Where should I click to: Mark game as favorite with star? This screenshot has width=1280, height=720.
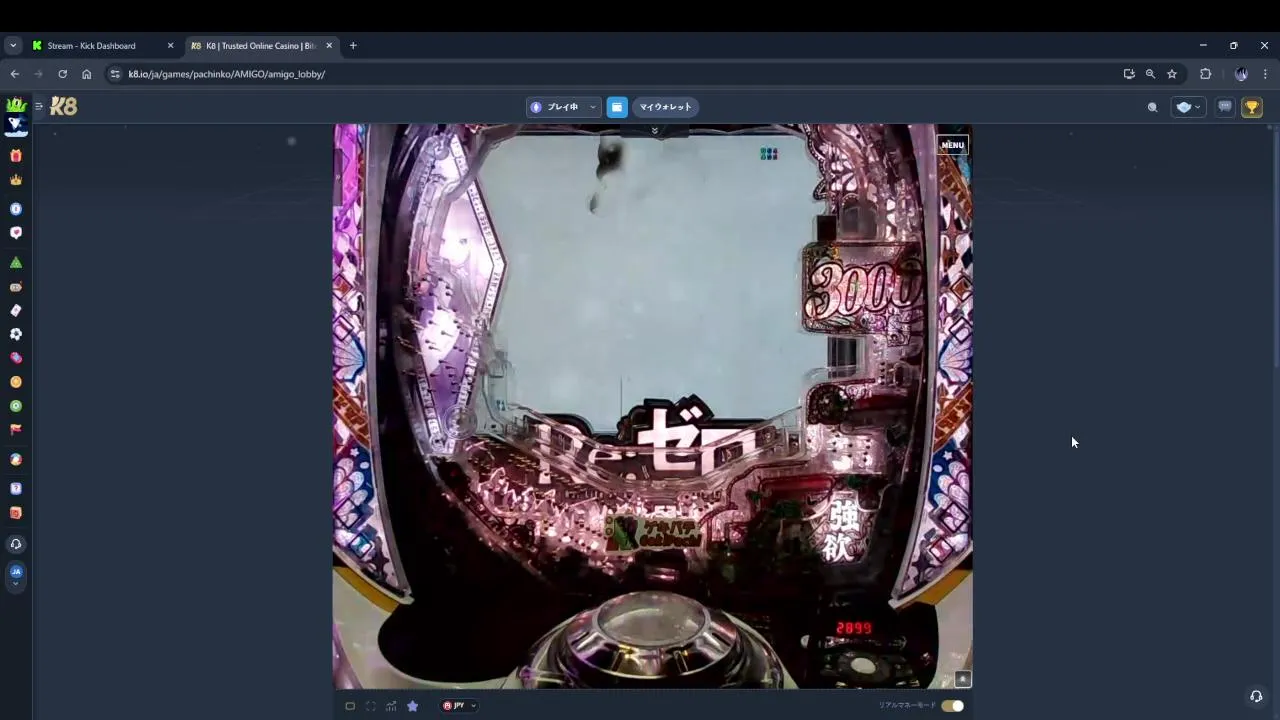pos(412,706)
